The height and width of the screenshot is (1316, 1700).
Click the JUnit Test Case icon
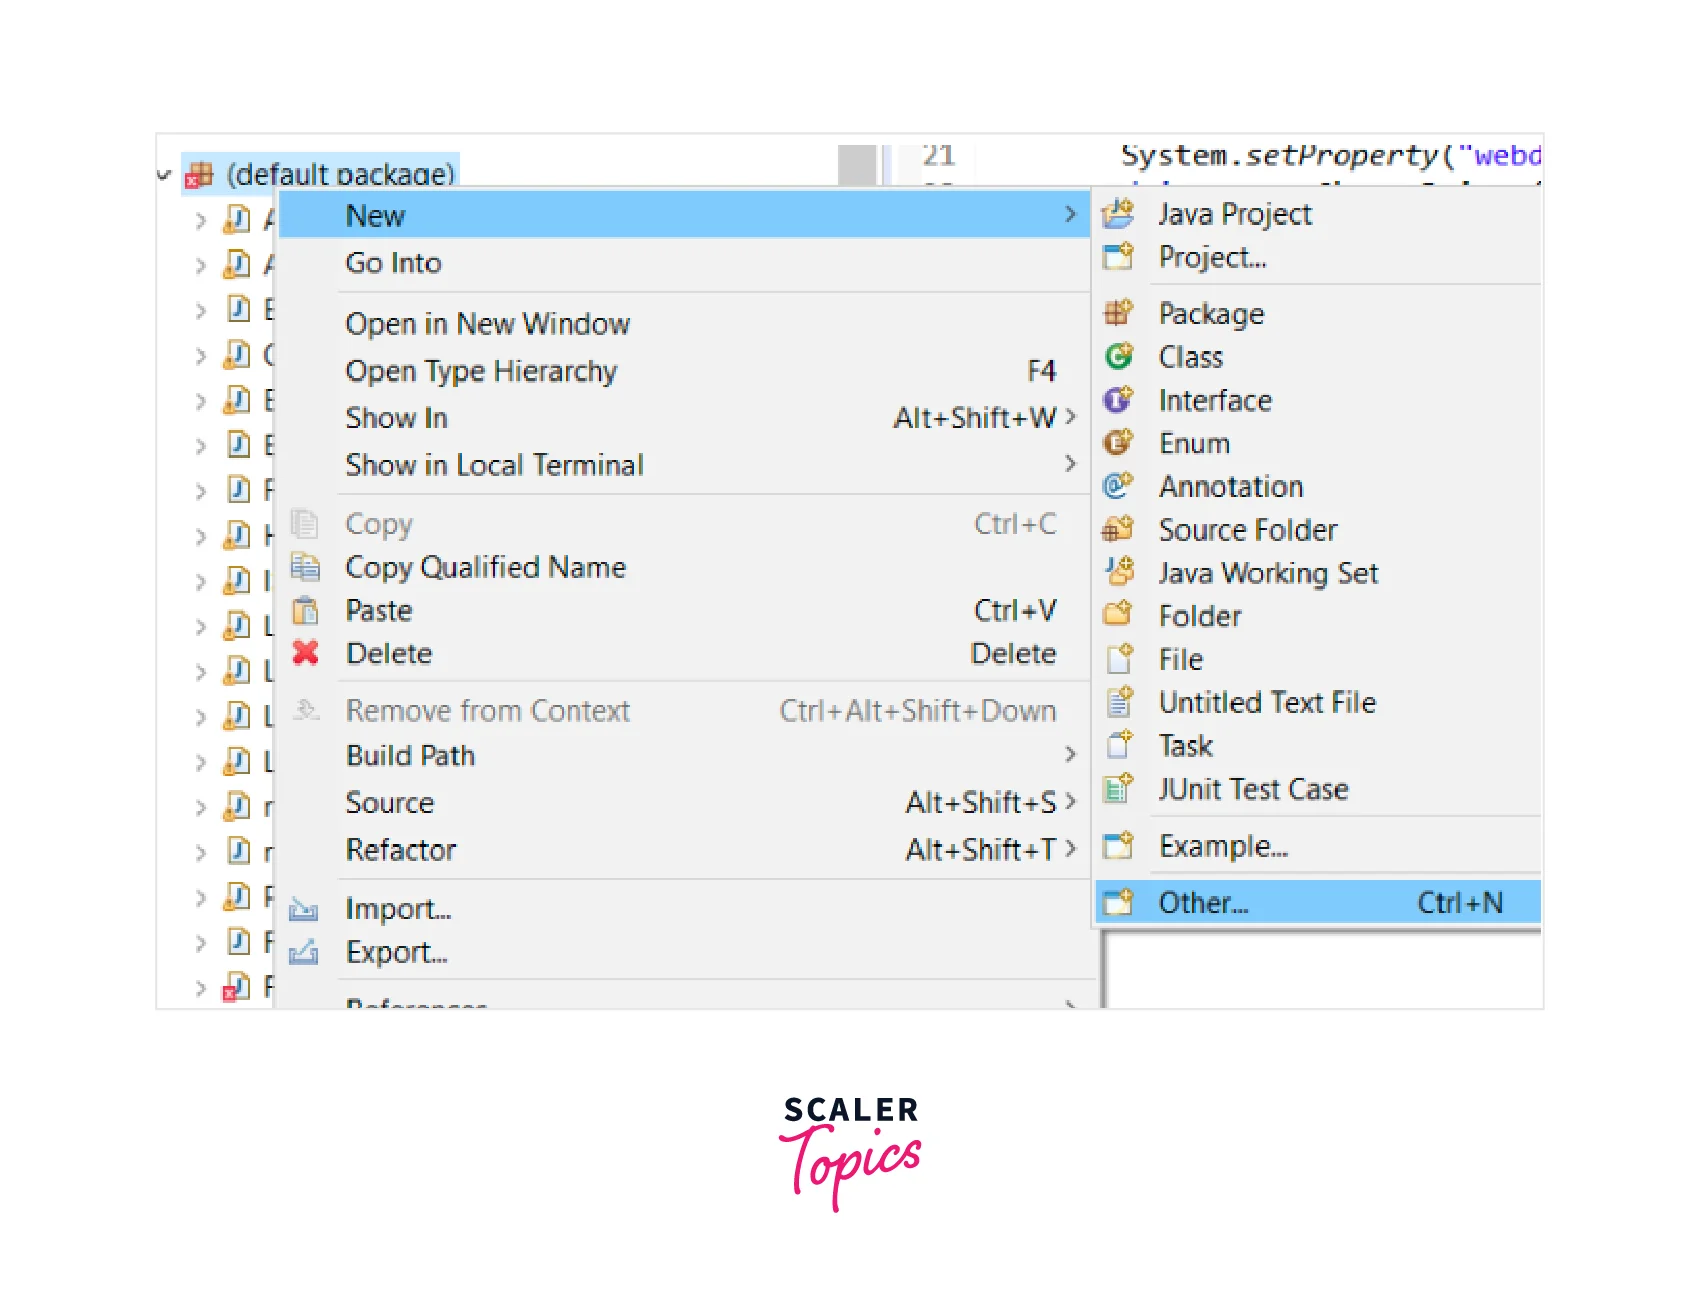[x=1118, y=789]
